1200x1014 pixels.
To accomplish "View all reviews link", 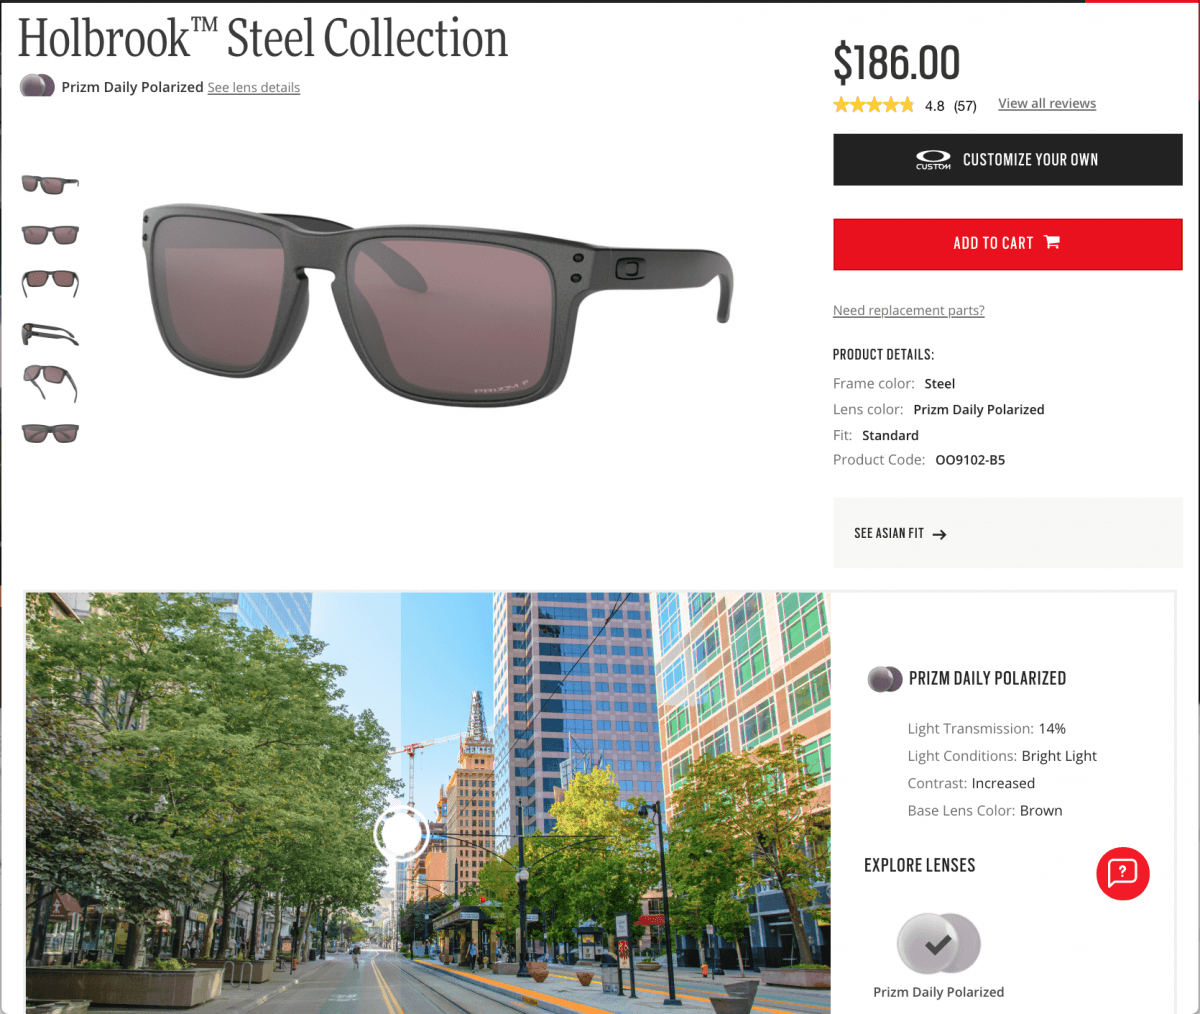I will point(1047,104).
